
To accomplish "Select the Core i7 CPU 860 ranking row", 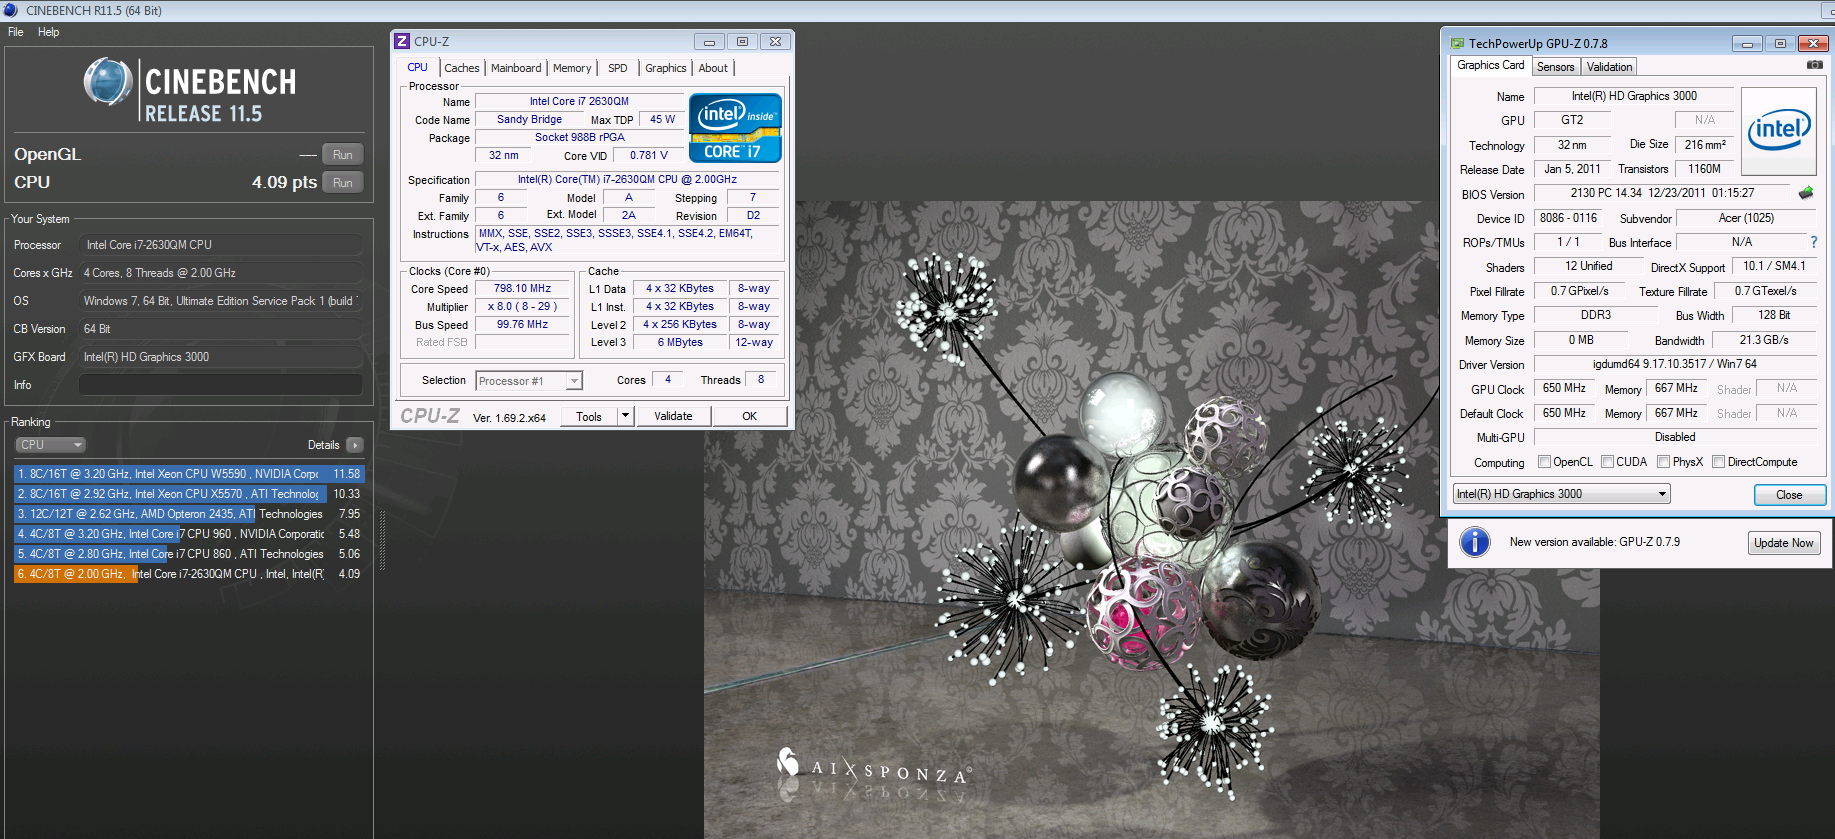I will click(189, 554).
